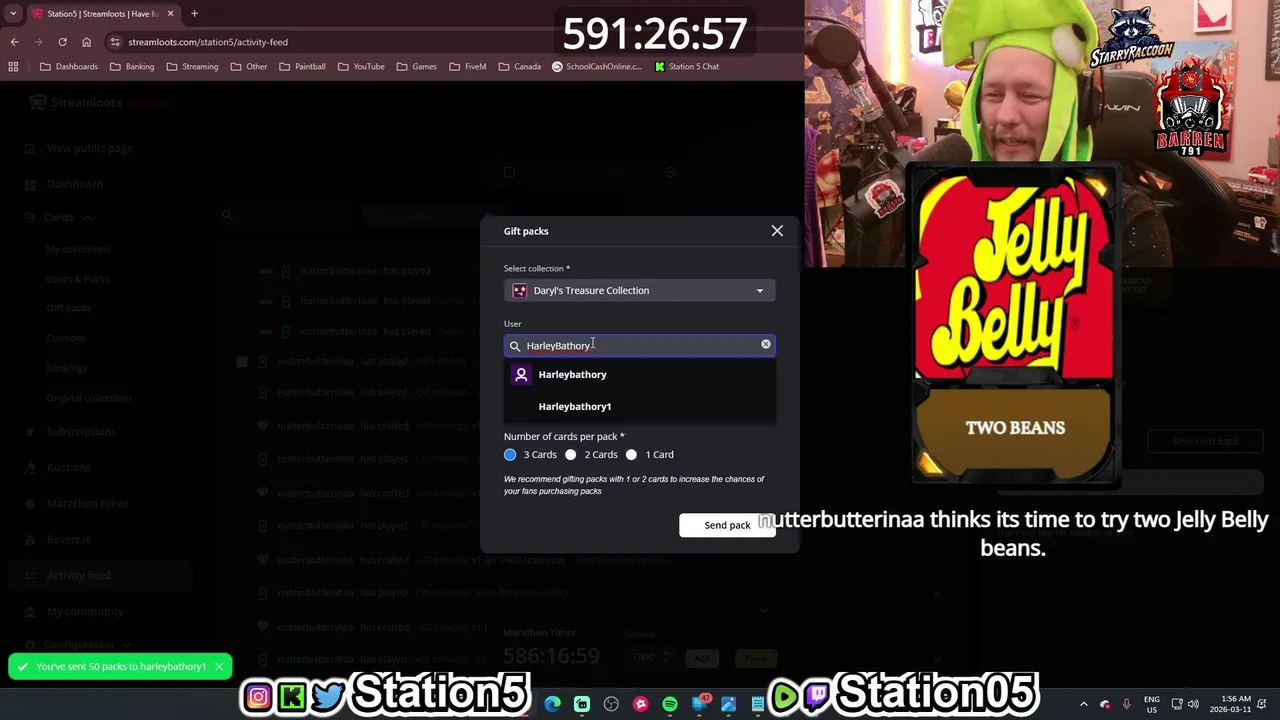The height and width of the screenshot is (720, 1280).
Task: Open the taskbar app with 47 badge
Action: (700, 704)
